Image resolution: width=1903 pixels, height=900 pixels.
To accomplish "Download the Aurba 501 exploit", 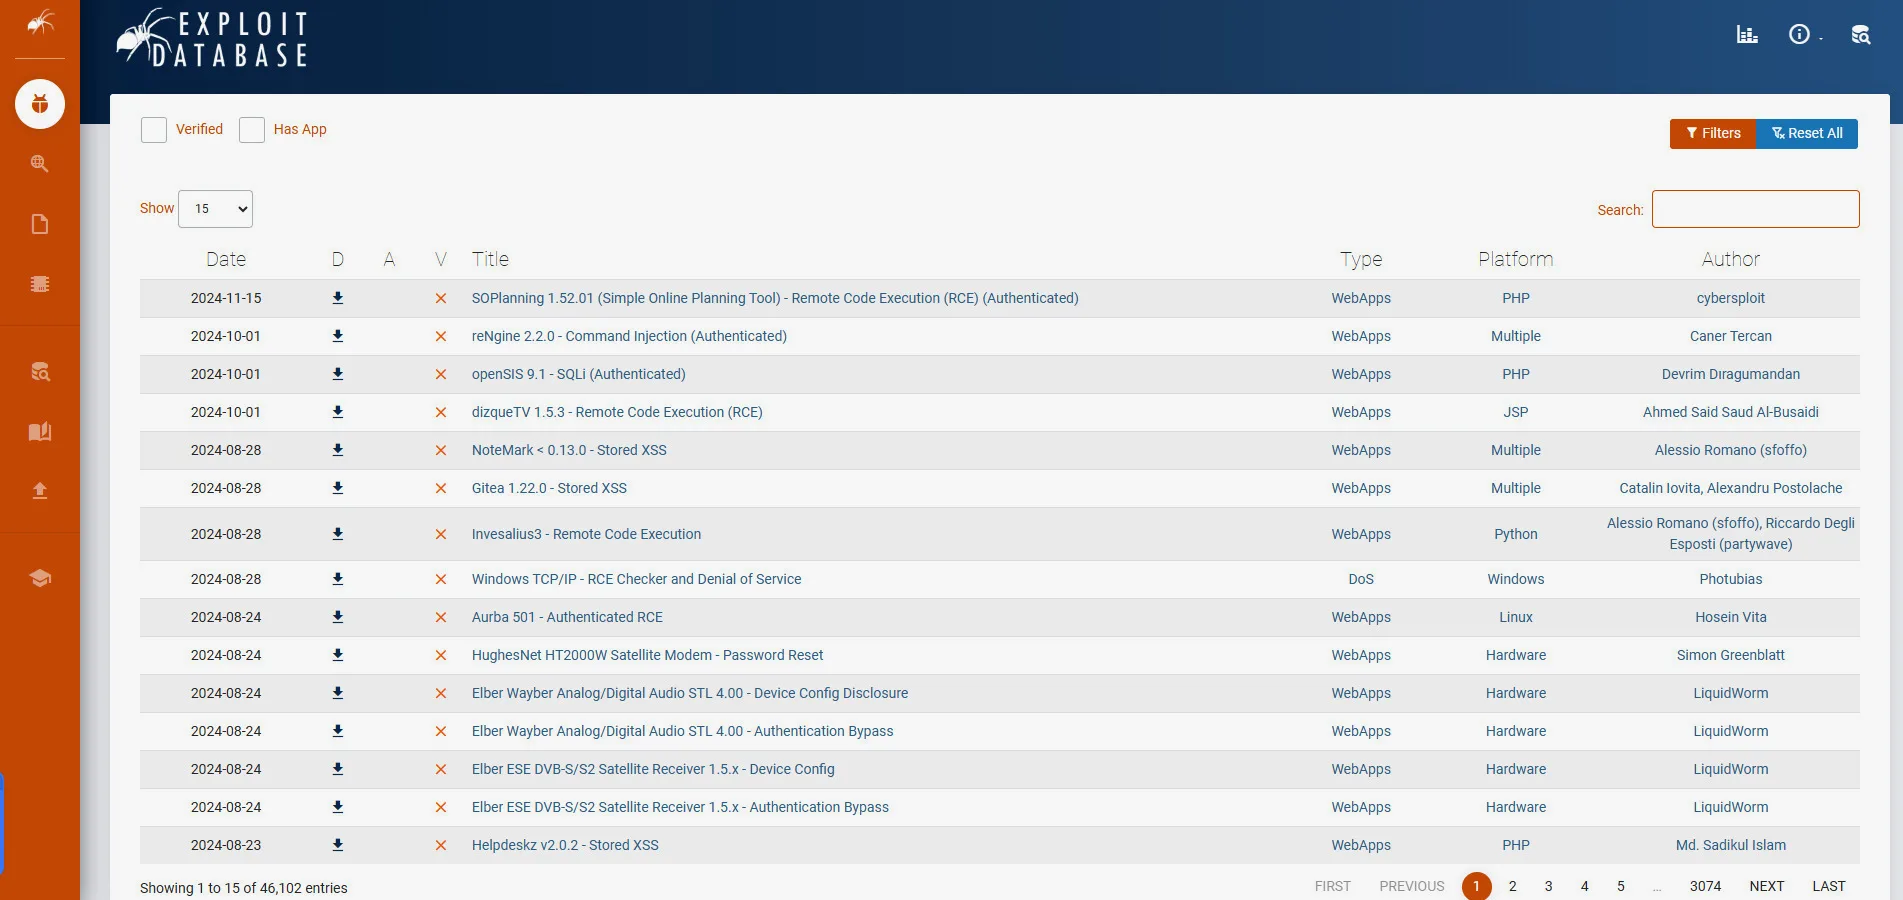I will pyautogui.click(x=338, y=617).
